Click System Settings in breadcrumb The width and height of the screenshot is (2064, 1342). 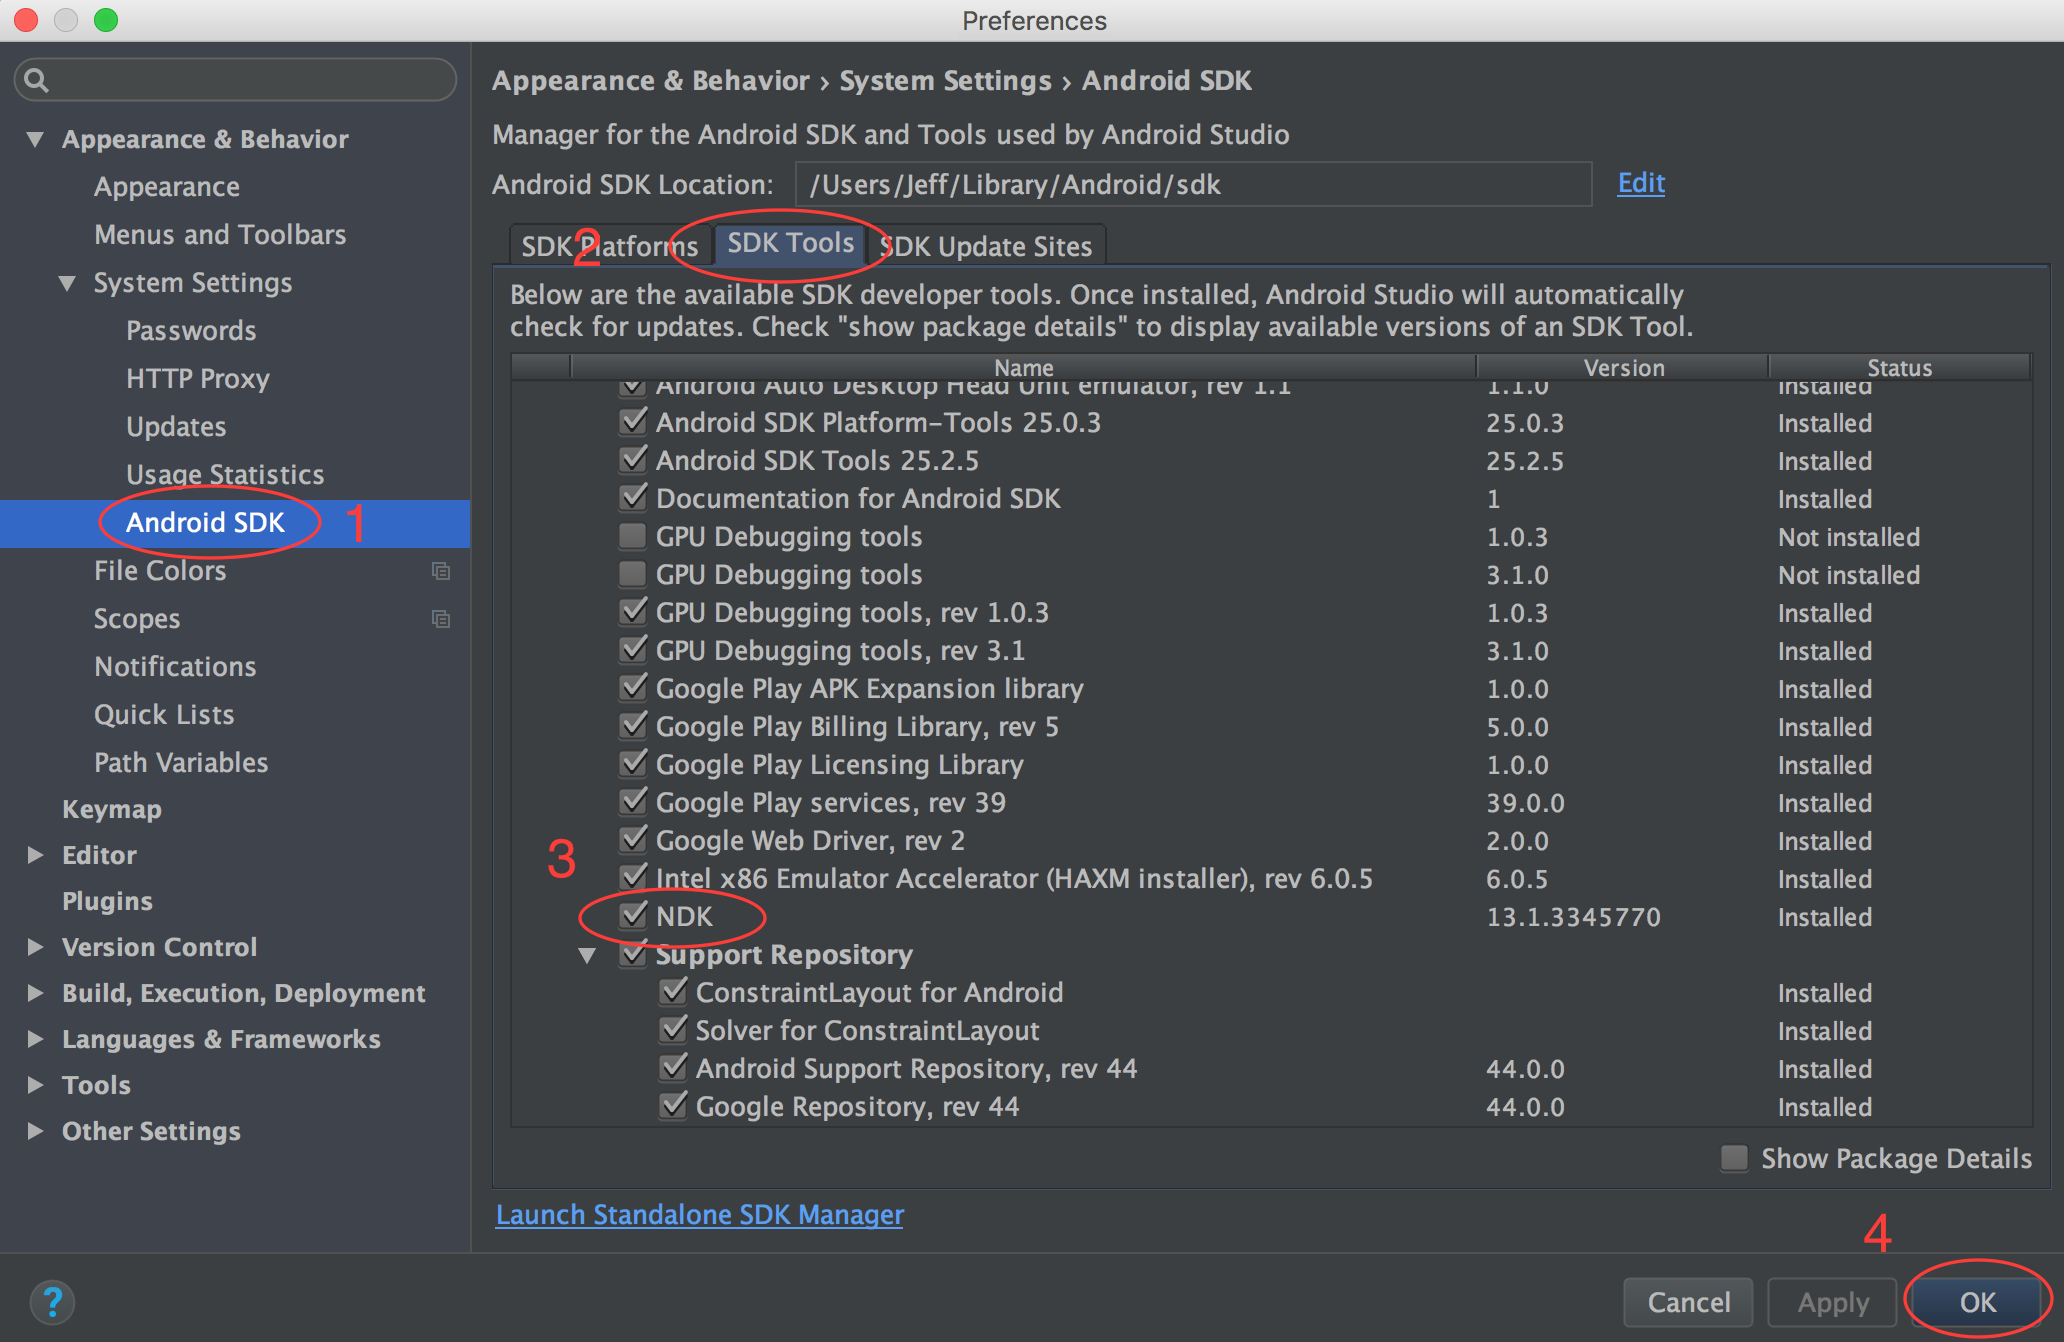click(x=945, y=81)
